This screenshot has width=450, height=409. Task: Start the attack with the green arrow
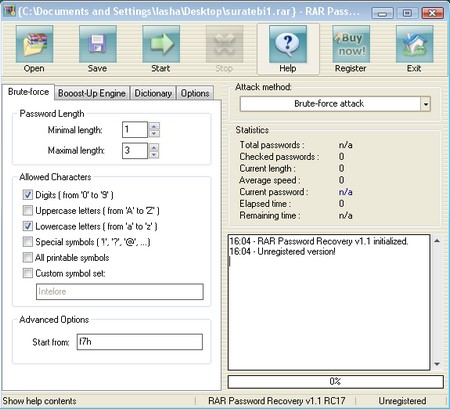[x=161, y=44]
